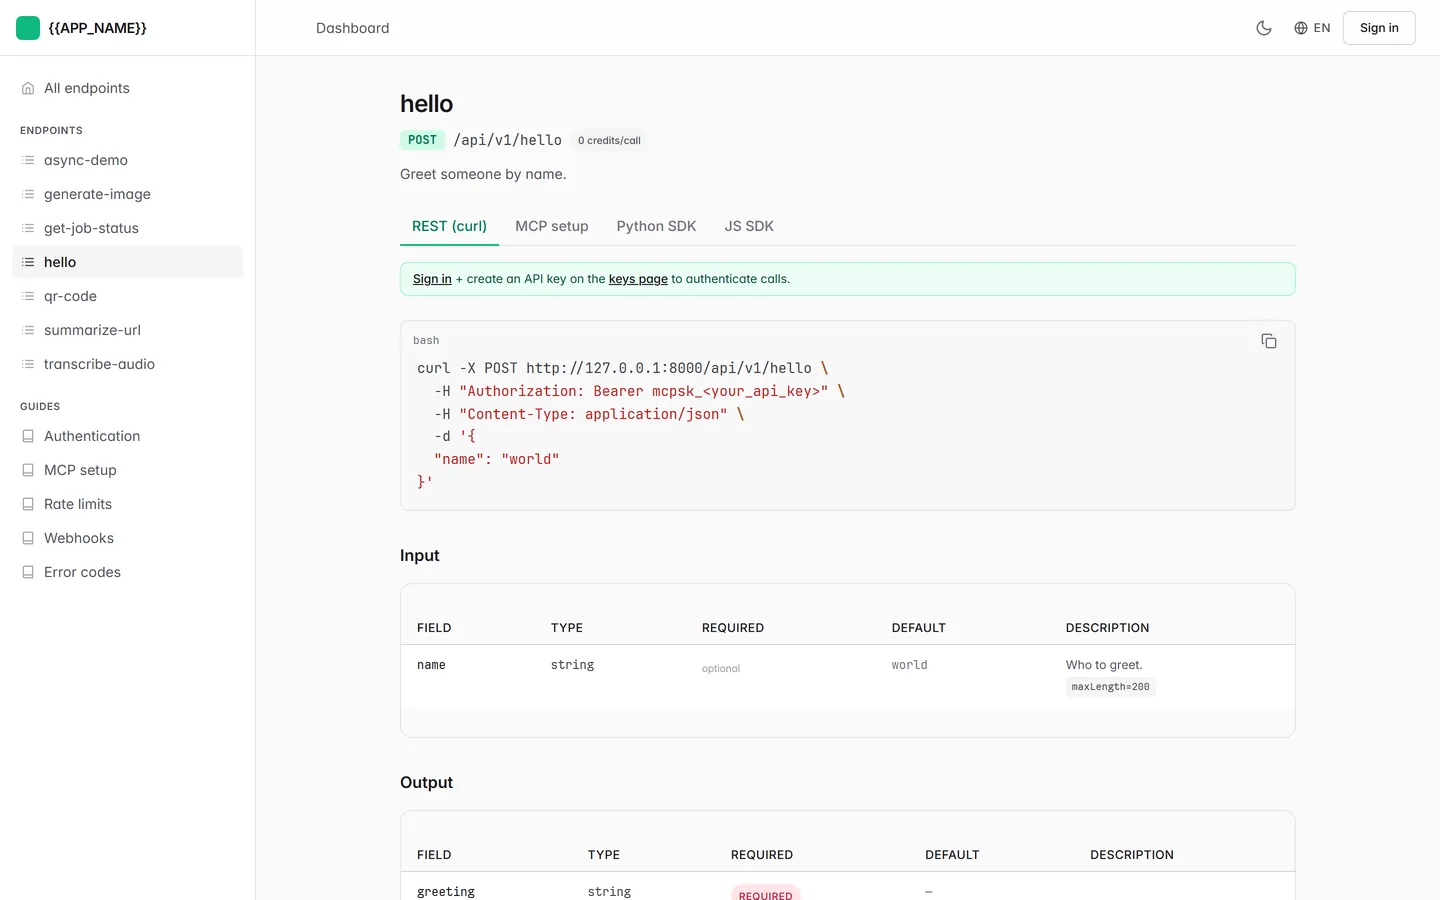Open the Error codes guide

128,572
